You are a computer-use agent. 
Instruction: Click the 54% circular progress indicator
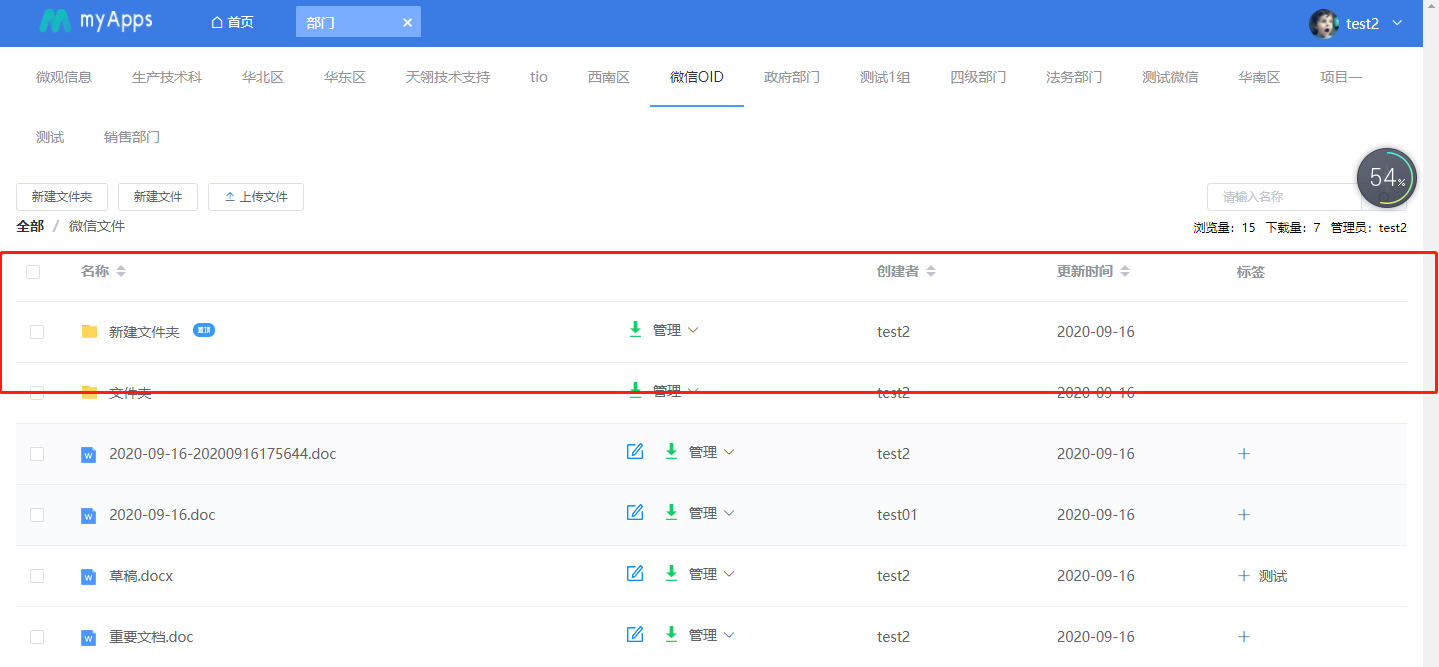tap(1386, 178)
